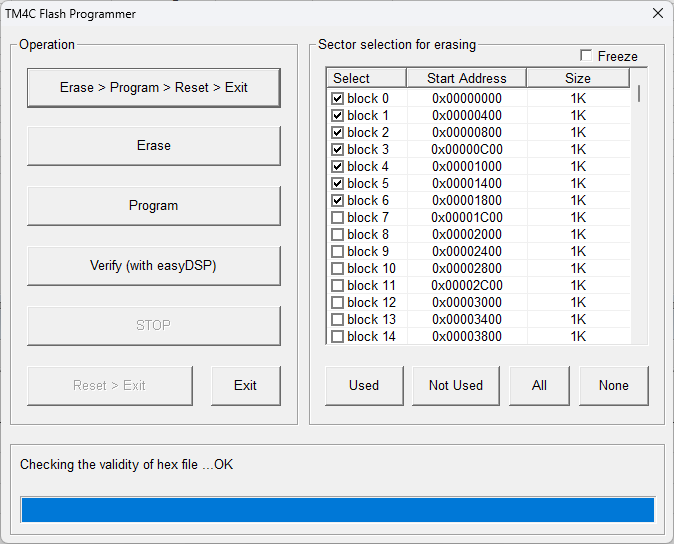Click Verify (with easyDSP) button
The image size is (674, 544).
point(154,266)
